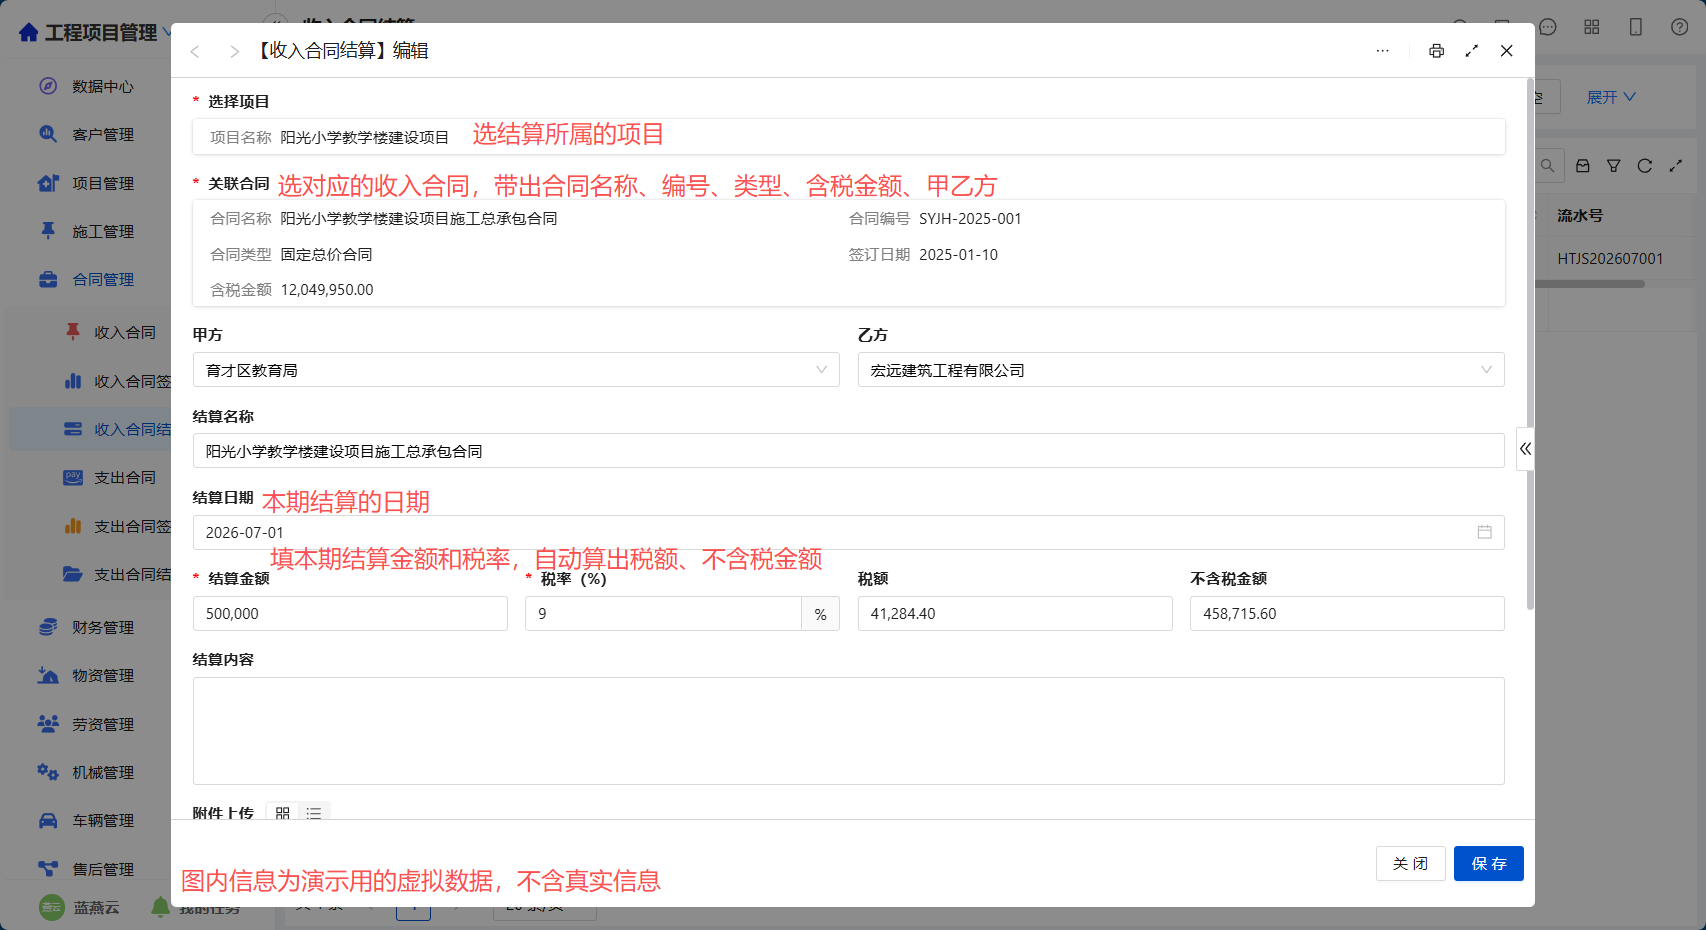Collapse the side panel with double chevron
1706x930 pixels.
[1525, 449]
